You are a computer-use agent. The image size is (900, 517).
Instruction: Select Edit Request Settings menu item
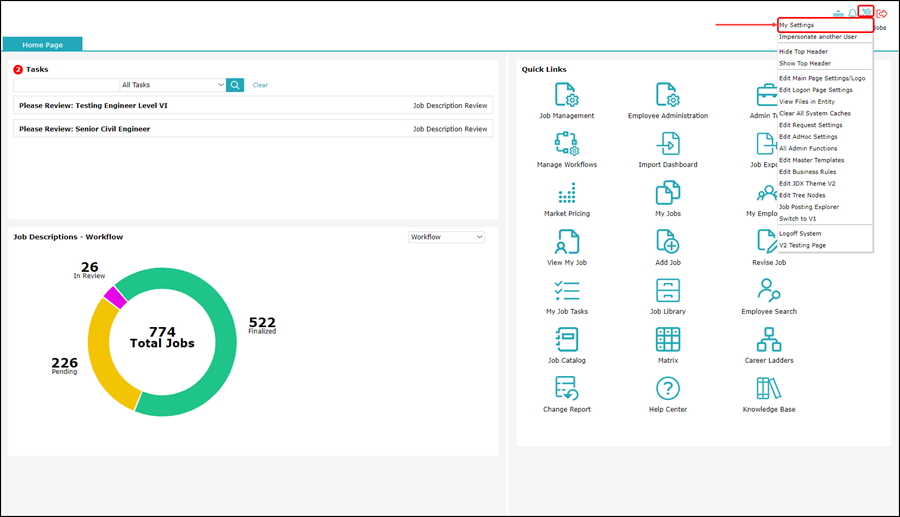(x=810, y=125)
